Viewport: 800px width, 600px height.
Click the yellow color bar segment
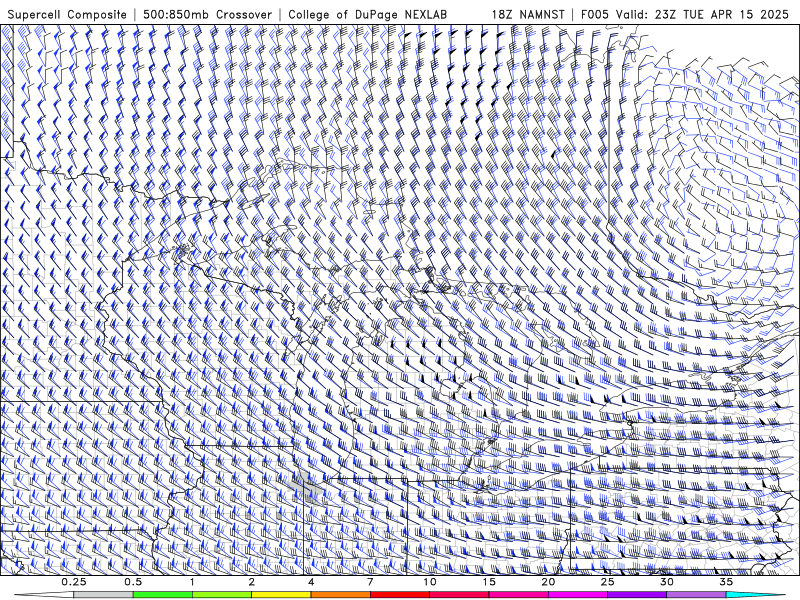tap(281, 595)
